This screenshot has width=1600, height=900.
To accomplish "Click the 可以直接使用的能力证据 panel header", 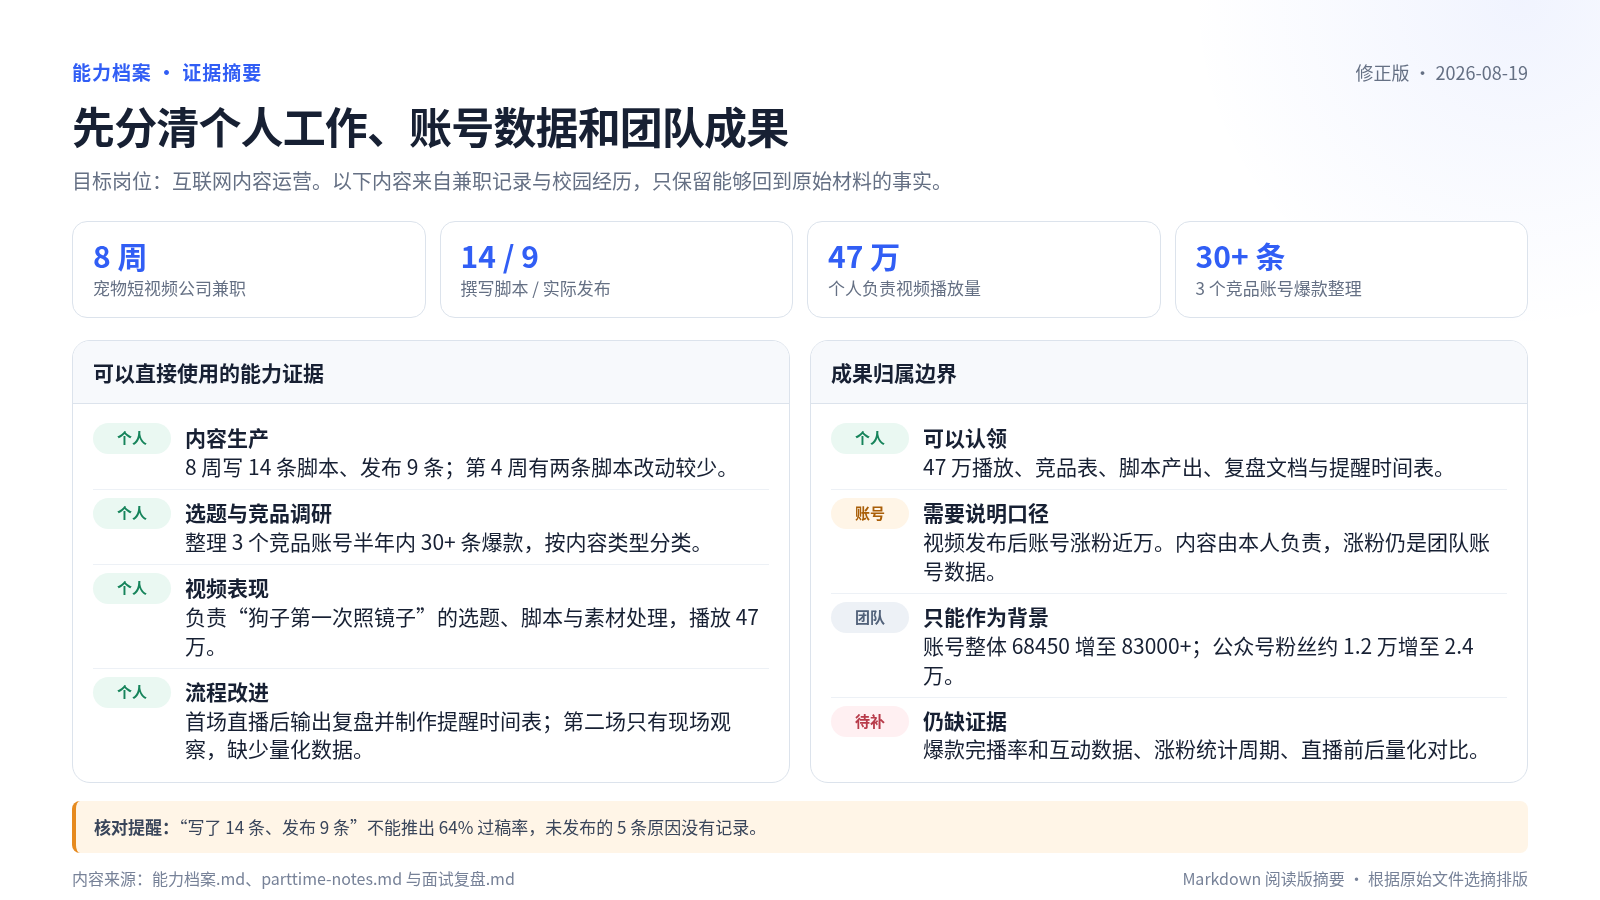I will (431, 373).
